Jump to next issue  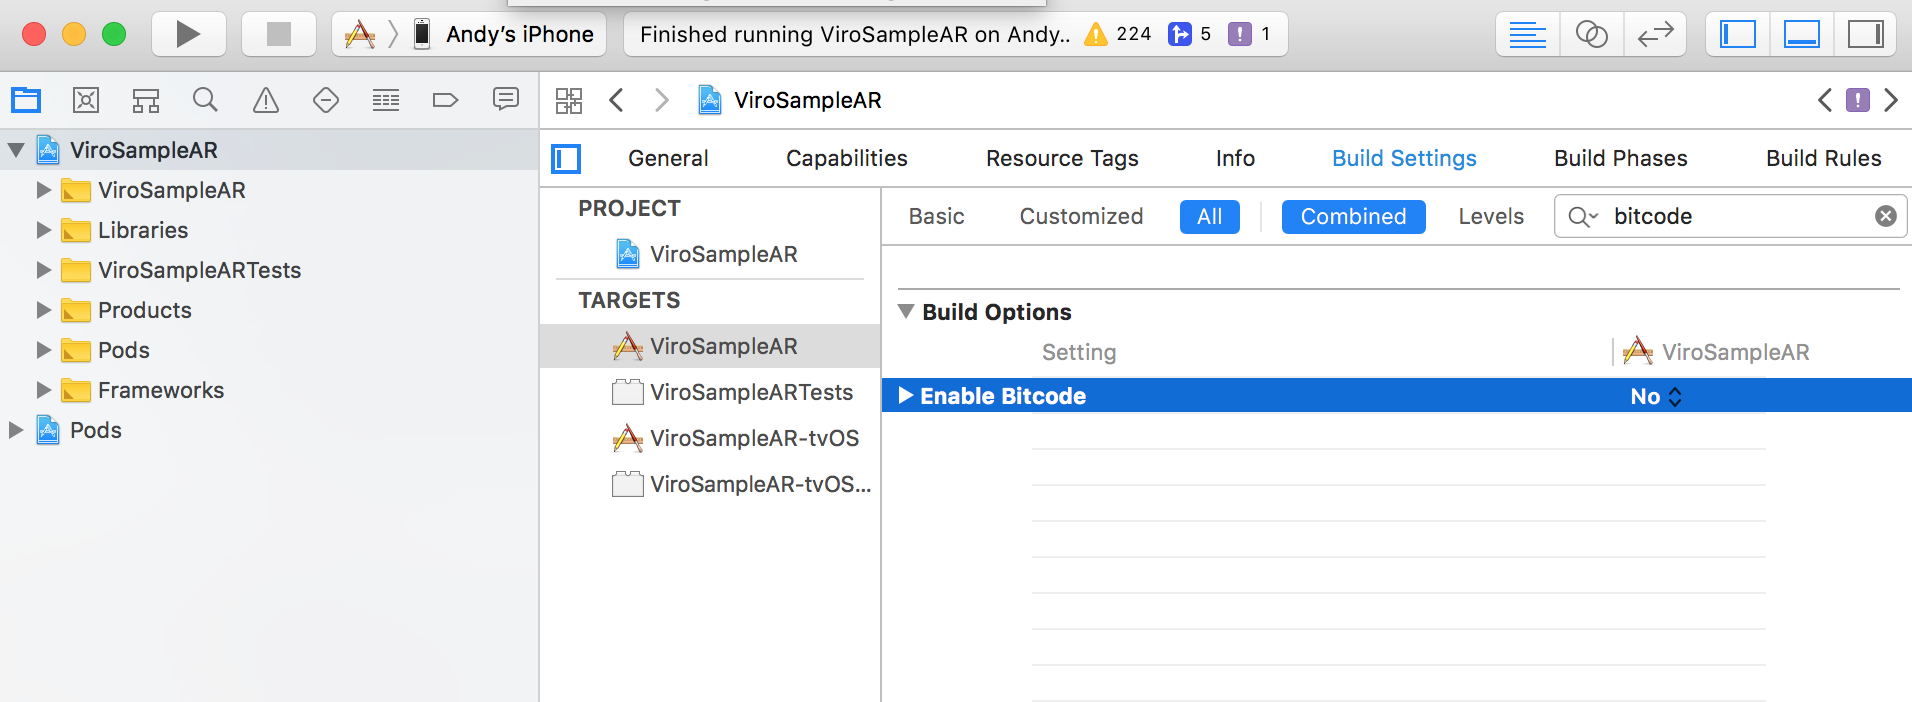coord(1890,100)
